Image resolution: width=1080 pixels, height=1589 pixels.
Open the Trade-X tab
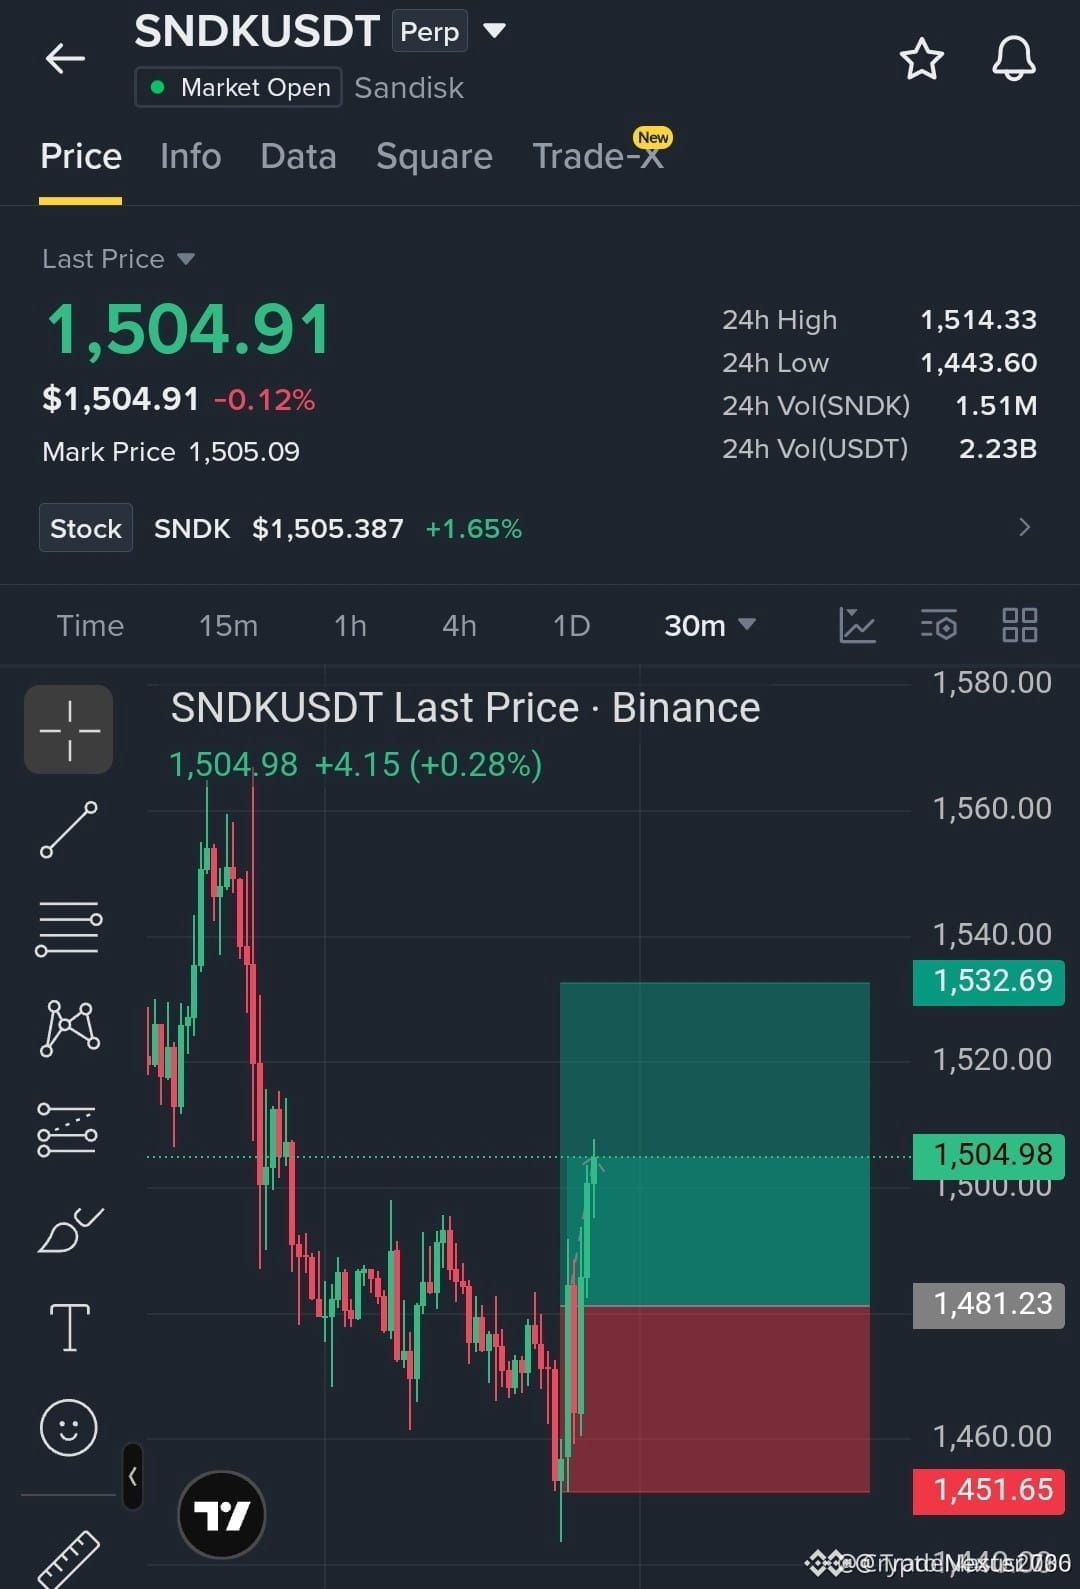coord(598,157)
